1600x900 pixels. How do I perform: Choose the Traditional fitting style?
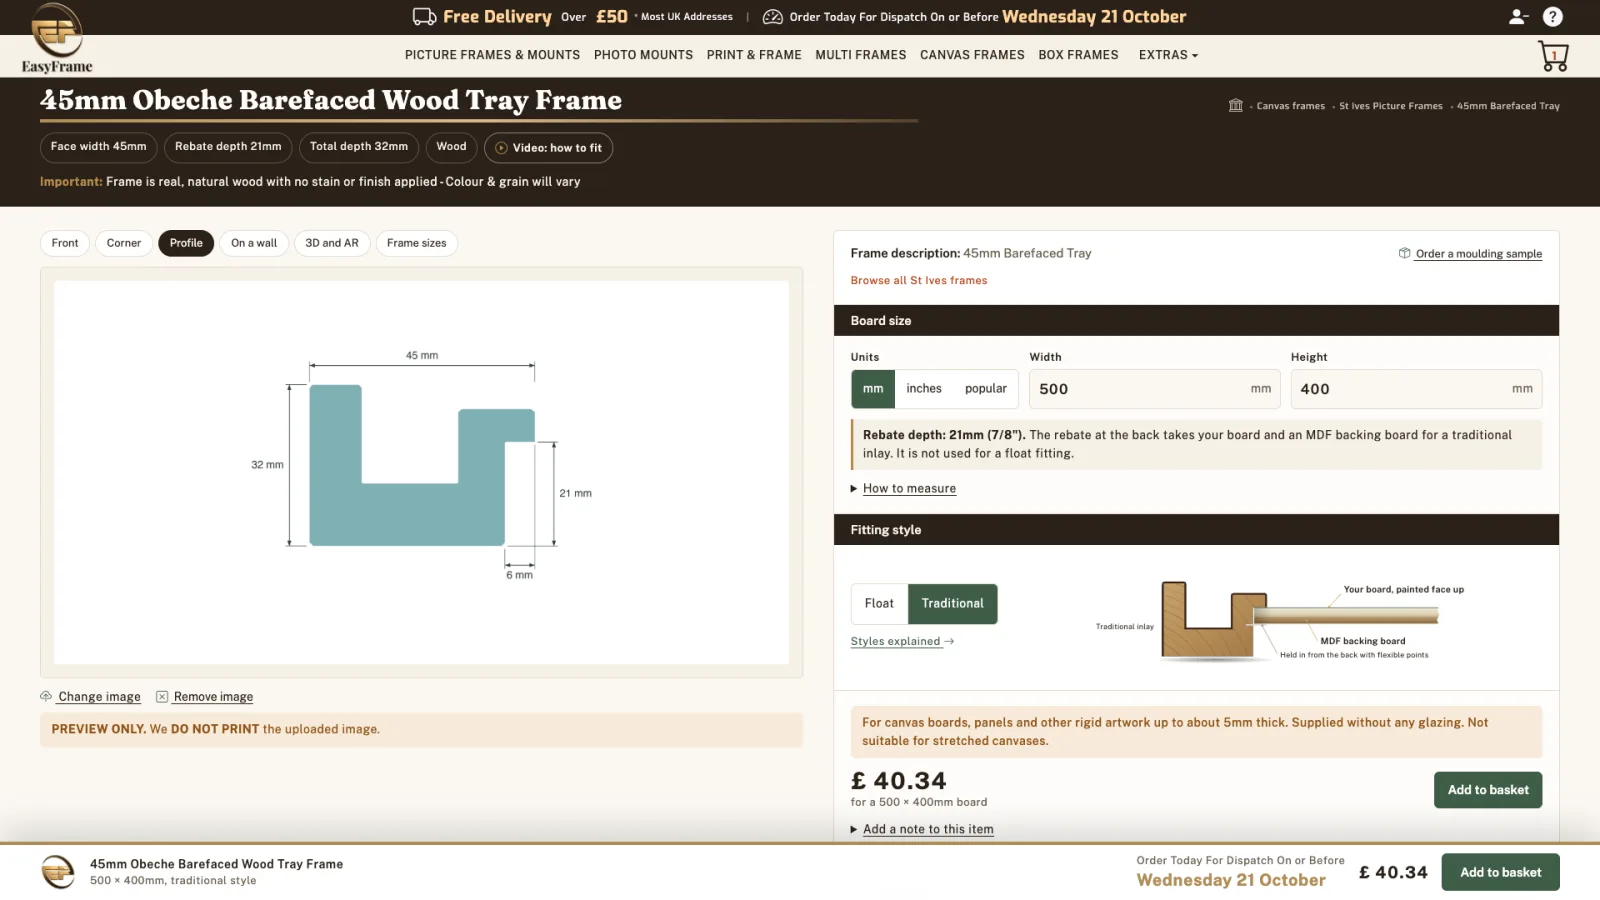coord(953,604)
